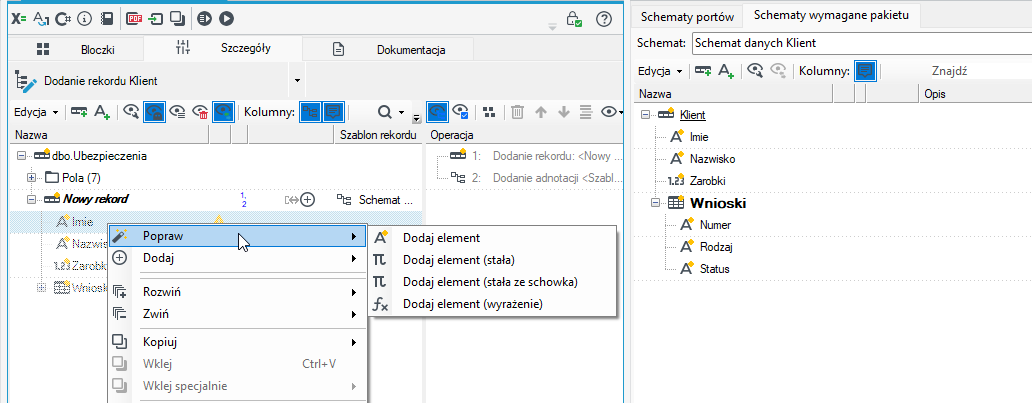Image resolution: width=1032 pixels, height=403 pixels.
Task: Click the copy windows icon in top toolbar
Action: tap(177, 19)
